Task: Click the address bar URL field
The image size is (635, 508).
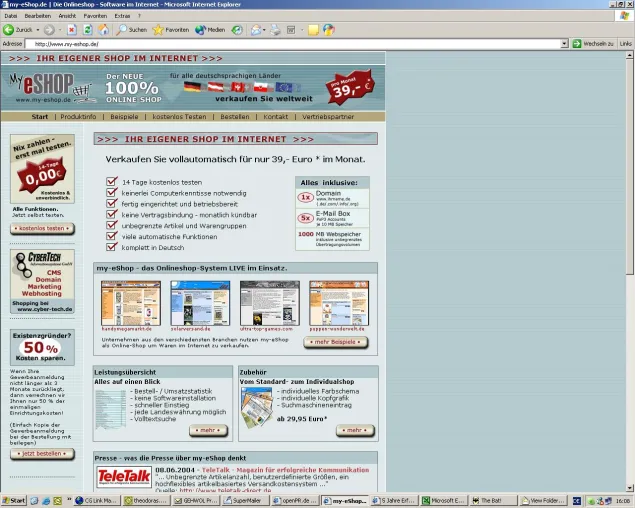Action: tap(294, 44)
